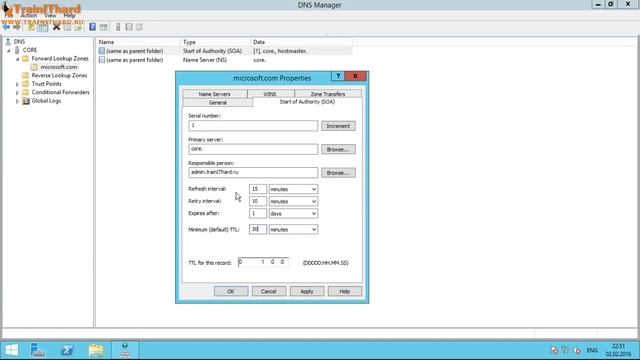Open the Help menu
Screen dimensions: 640x360
[69, 15]
